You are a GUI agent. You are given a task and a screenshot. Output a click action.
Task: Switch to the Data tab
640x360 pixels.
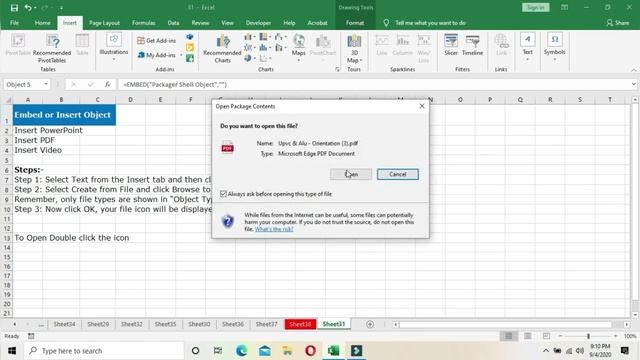coord(173,23)
